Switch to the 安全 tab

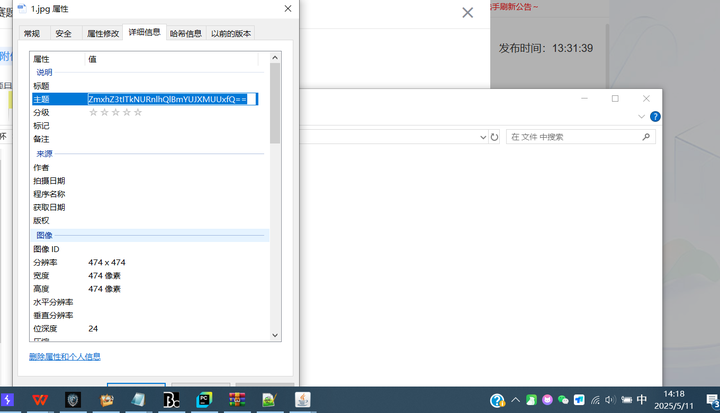[63, 34]
